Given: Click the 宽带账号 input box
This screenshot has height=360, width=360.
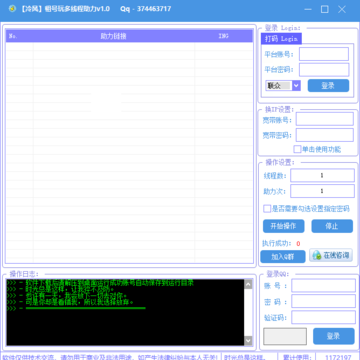Looking at the screenshot, I should click(325, 119).
